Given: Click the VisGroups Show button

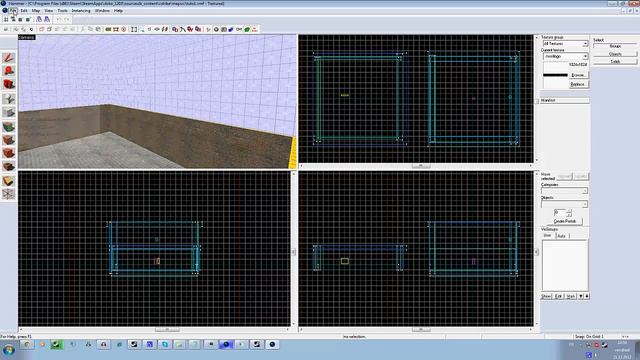Looking at the screenshot, I should tap(546, 296).
